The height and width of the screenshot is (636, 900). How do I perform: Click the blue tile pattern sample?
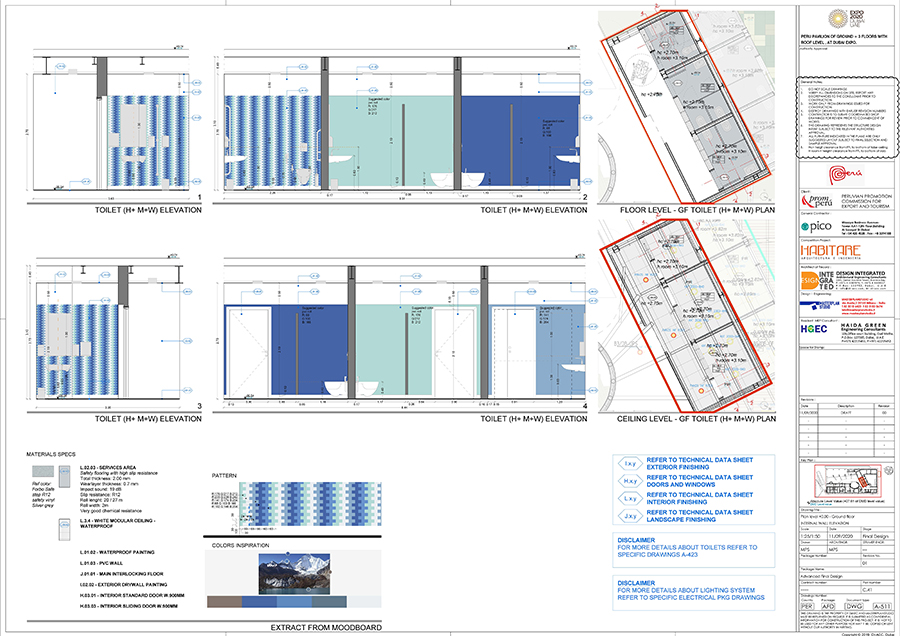tap(310, 503)
